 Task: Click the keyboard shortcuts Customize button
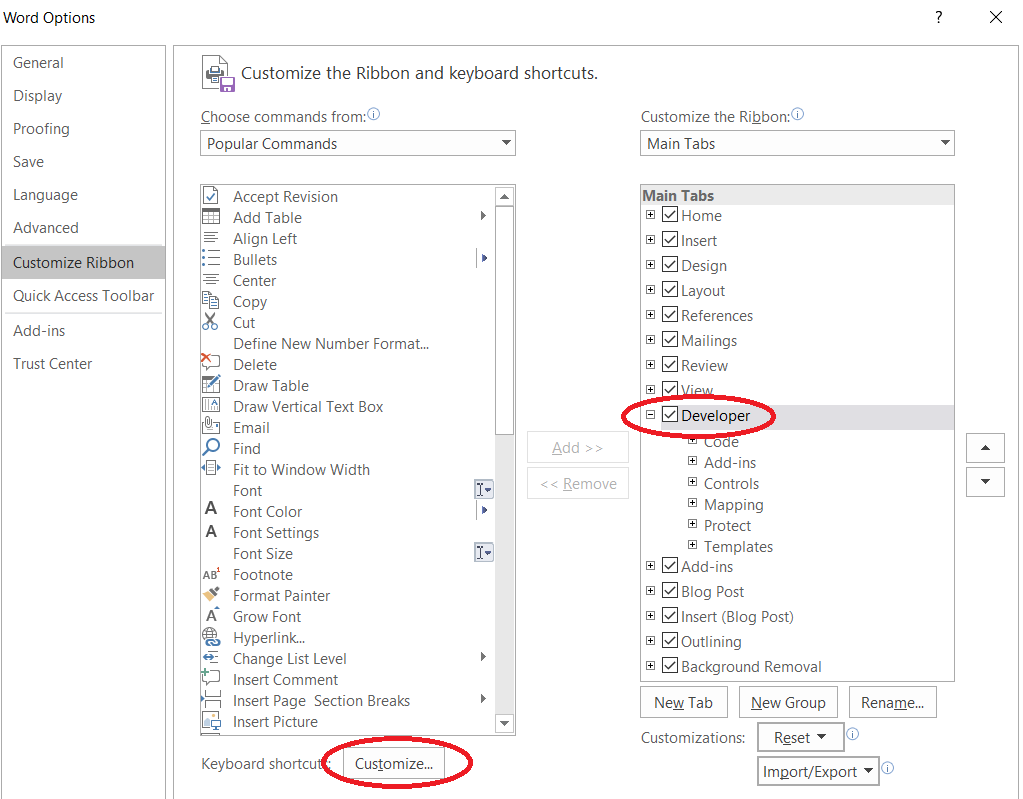(x=393, y=763)
